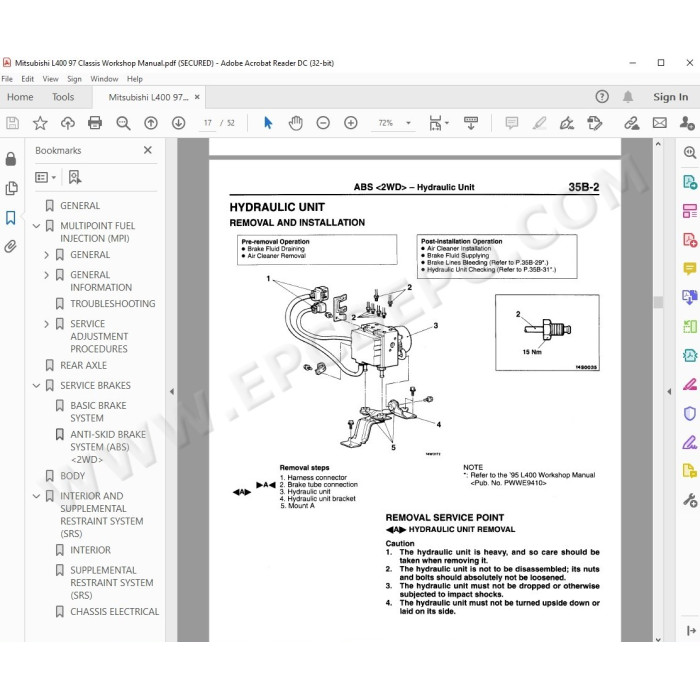This screenshot has width=700, height=700.
Task: Click the Print file icon
Action: tap(95, 123)
